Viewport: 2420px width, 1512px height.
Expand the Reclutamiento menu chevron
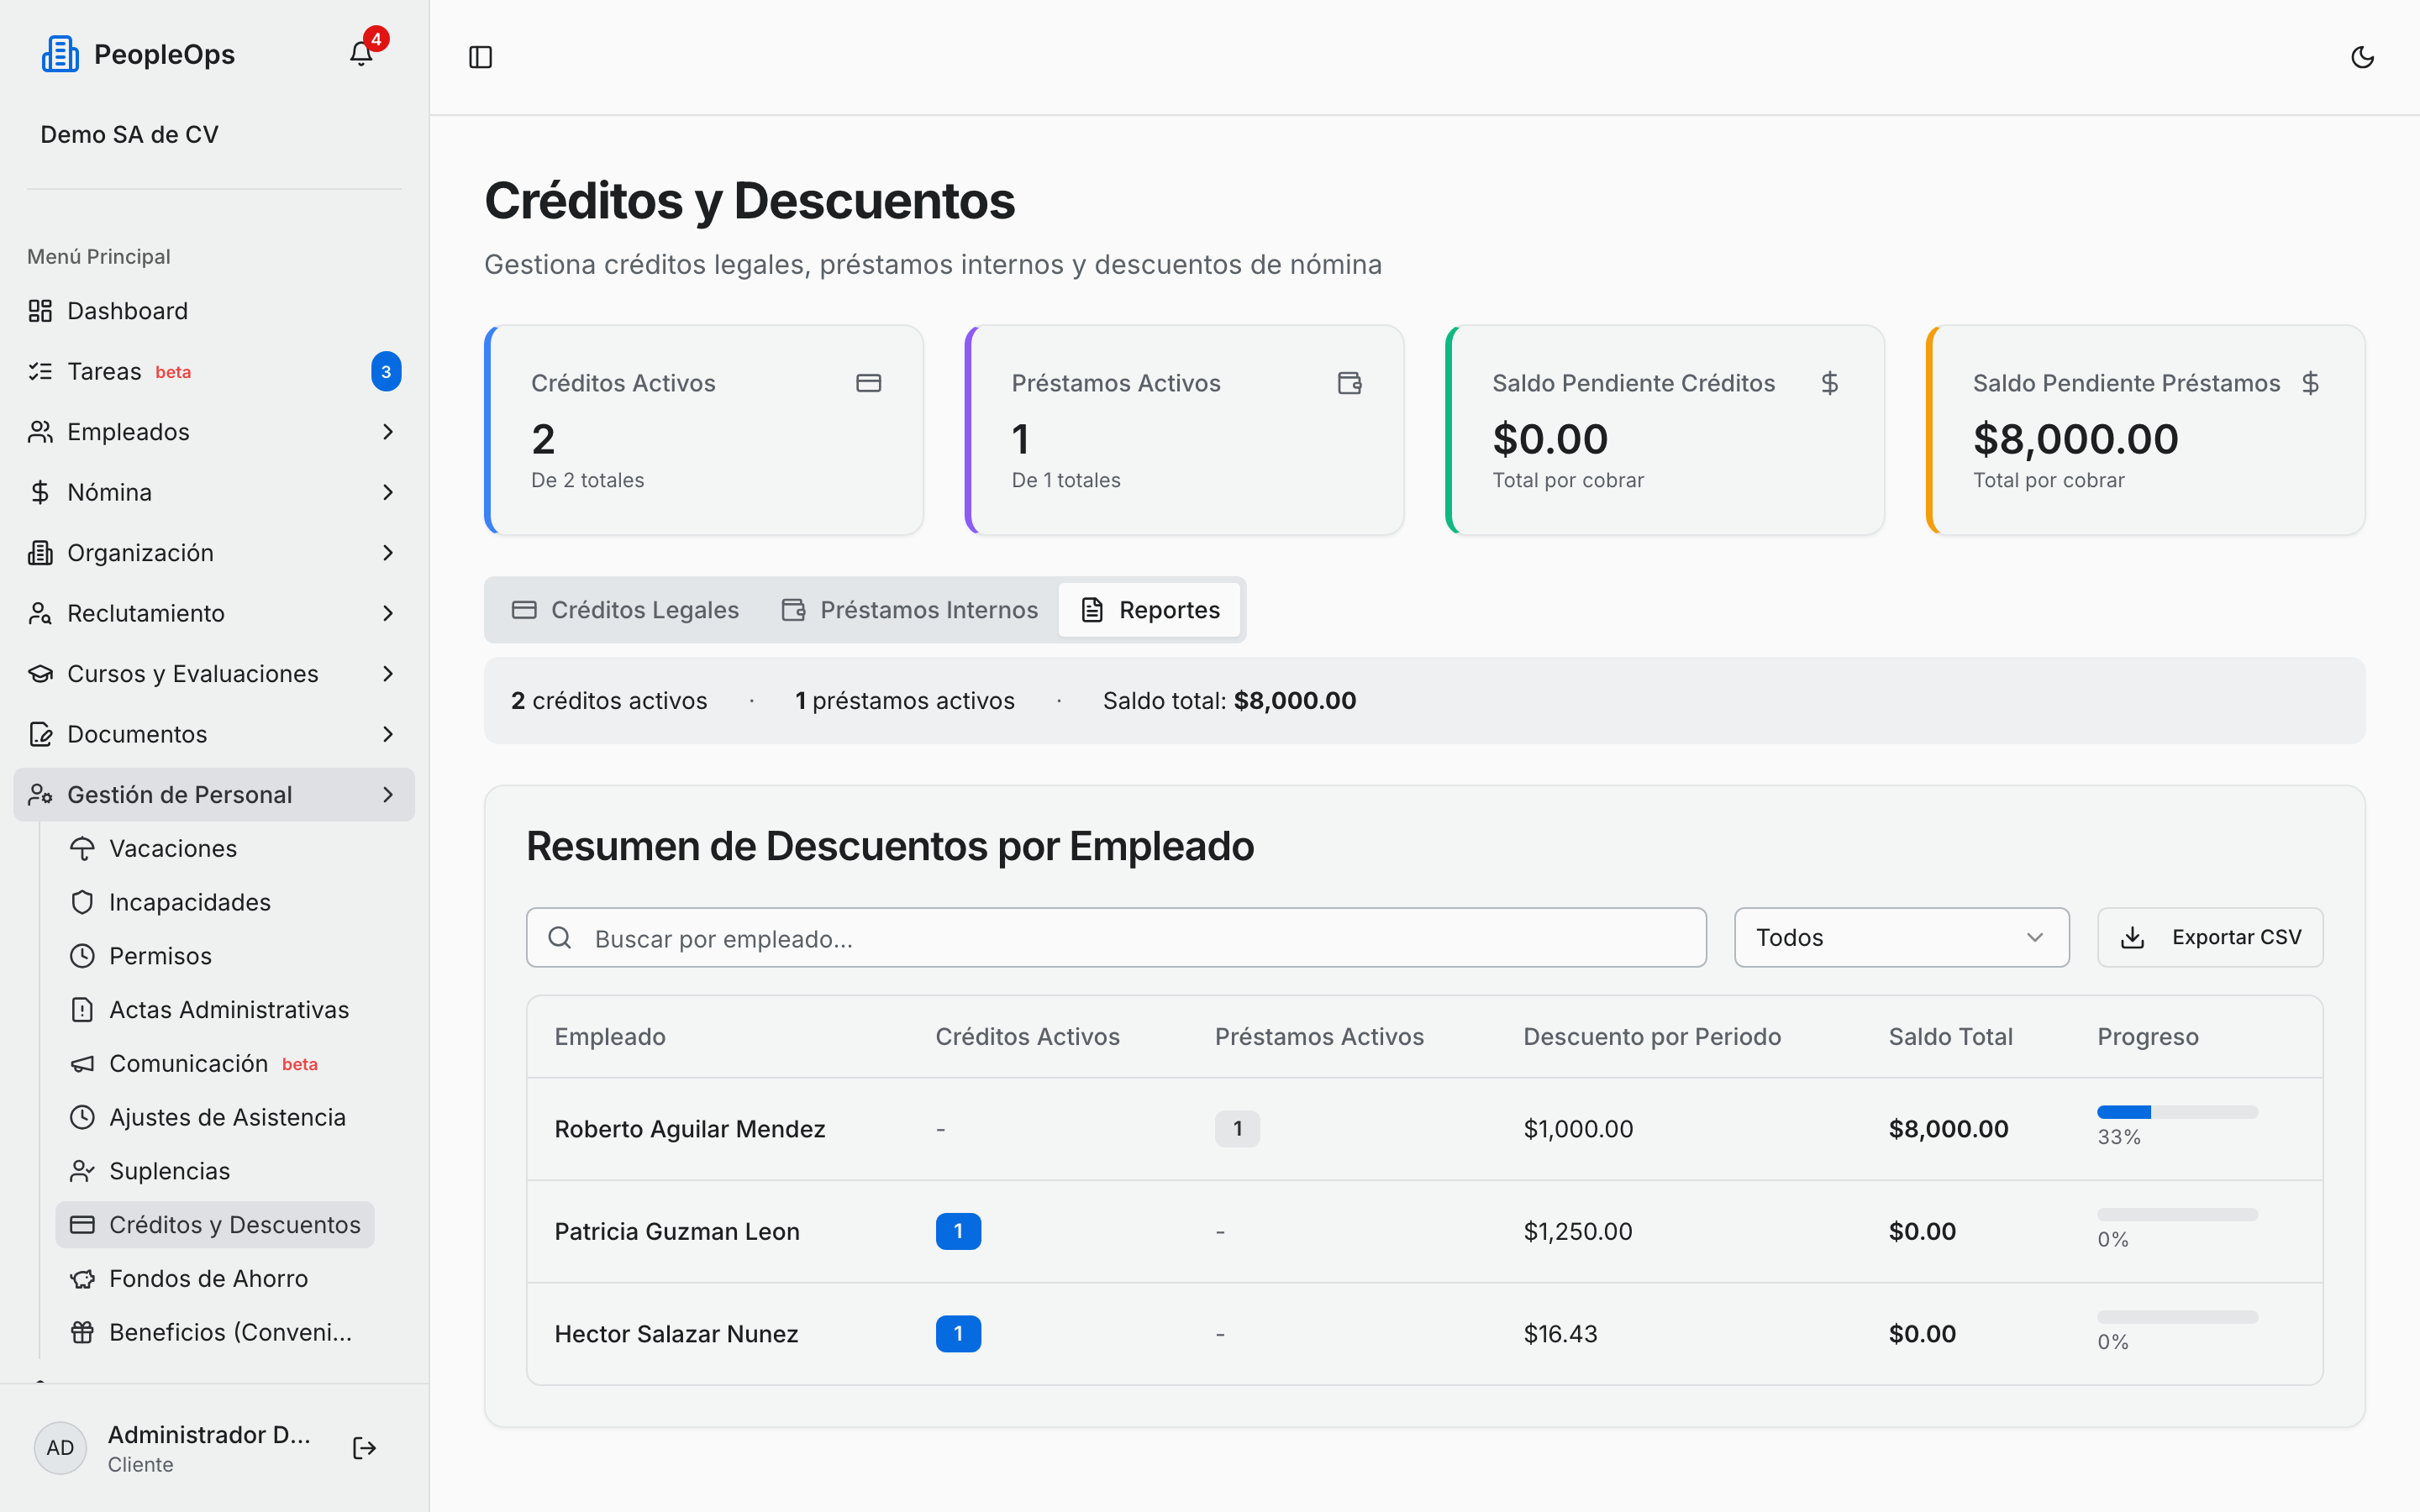(388, 613)
